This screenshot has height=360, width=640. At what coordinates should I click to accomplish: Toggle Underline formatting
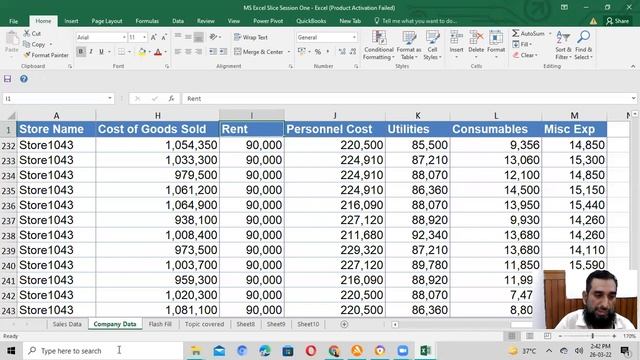pyautogui.click(x=101, y=52)
